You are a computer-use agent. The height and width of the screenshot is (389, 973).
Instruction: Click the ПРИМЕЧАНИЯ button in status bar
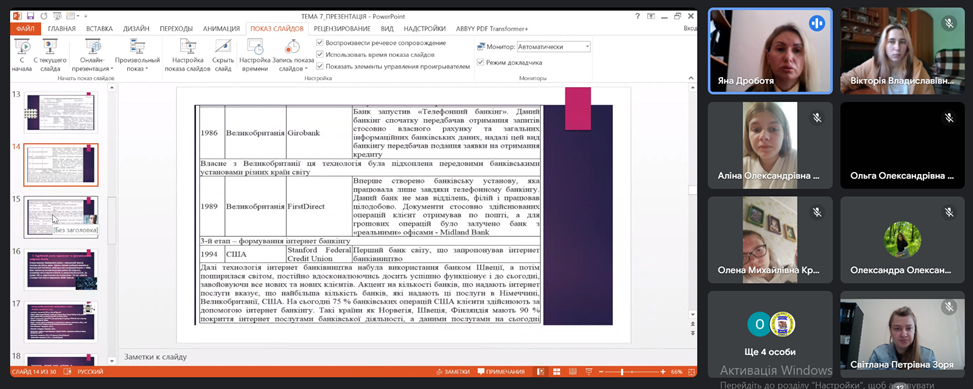click(501, 372)
